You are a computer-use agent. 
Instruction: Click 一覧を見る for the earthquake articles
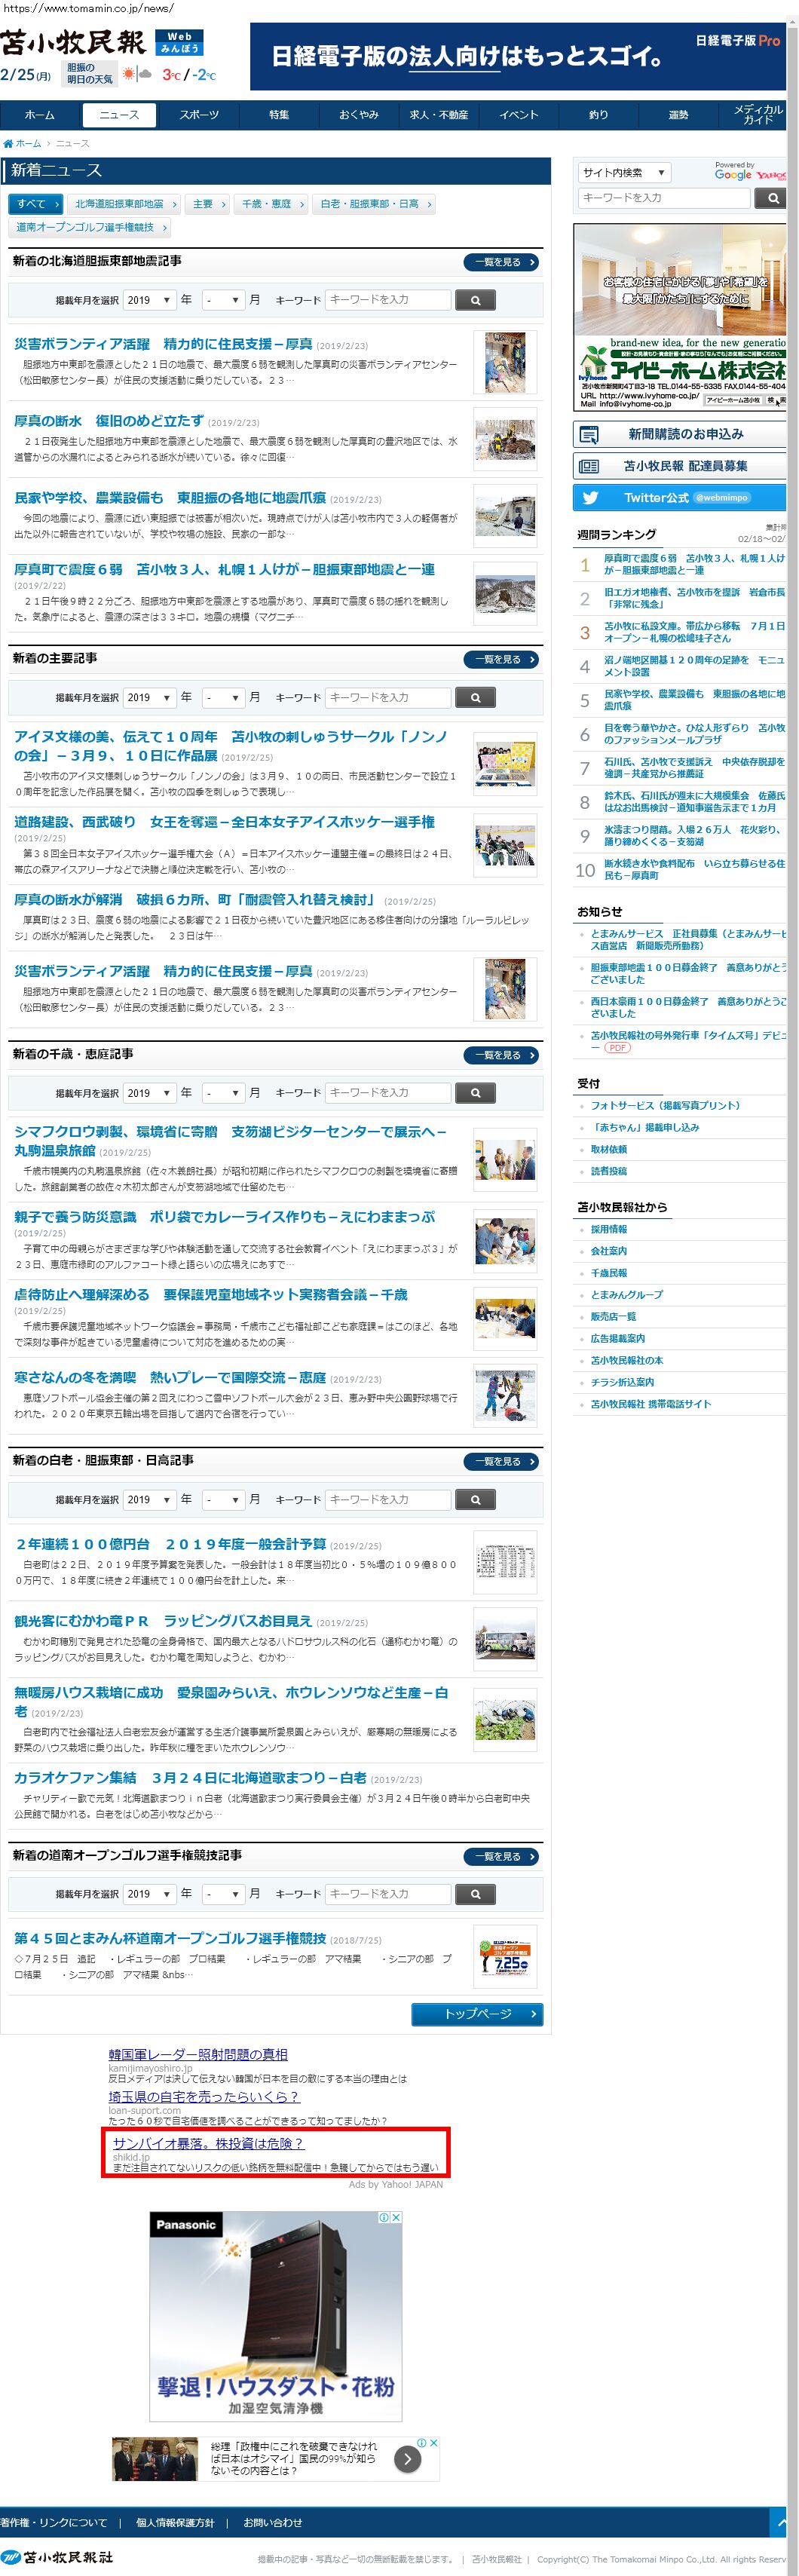[501, 262]
